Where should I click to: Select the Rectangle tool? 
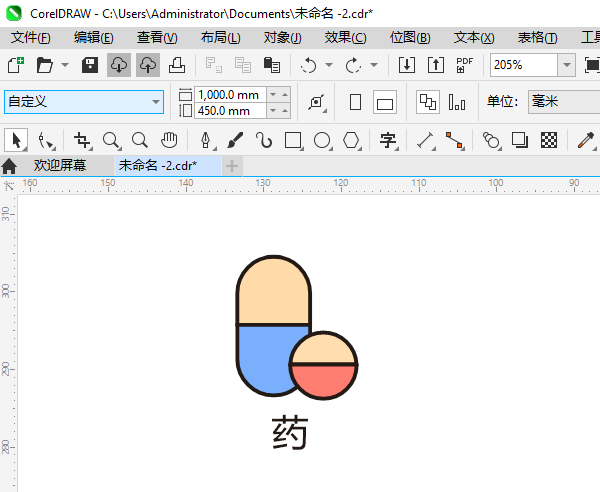point(293,140)
